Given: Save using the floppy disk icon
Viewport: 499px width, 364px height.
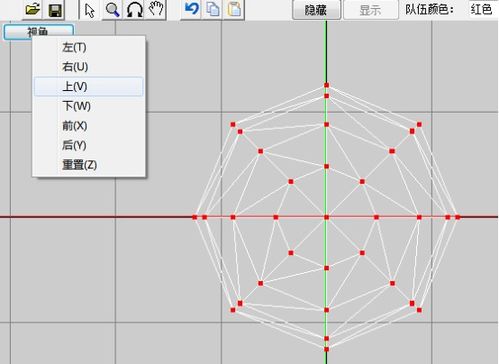Looking at the screenshot, I should (55, 10).
